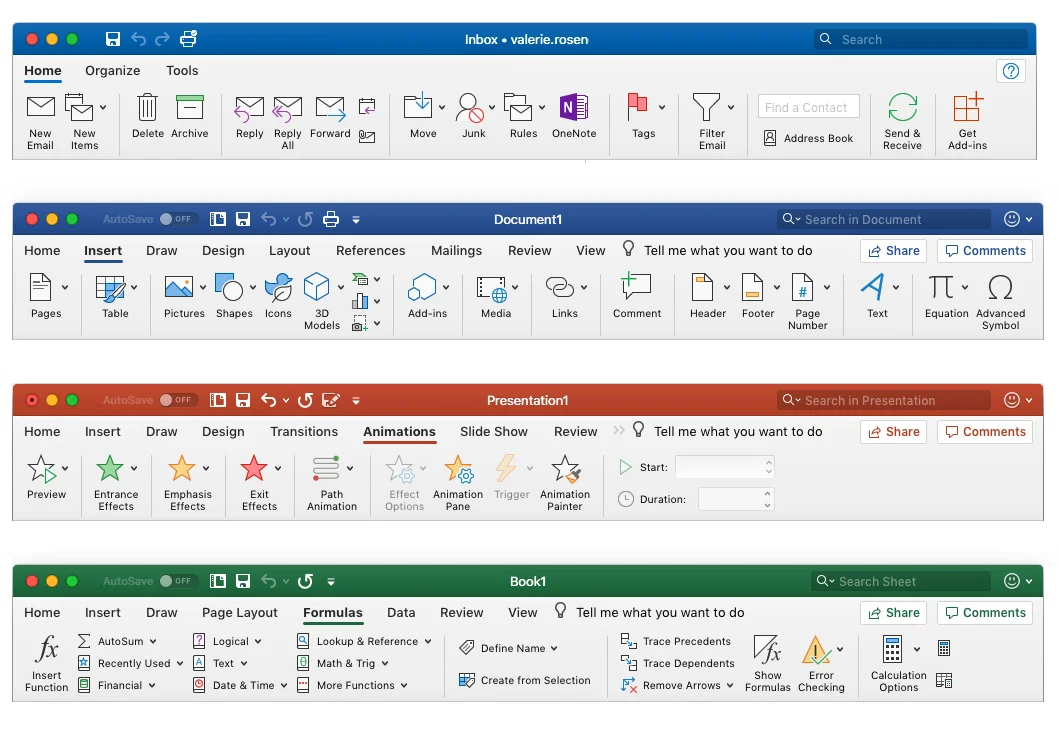Expand Tags dropdown arrow in Outlook
This screenshot has height=733, width=1059.
pos(662,107)
